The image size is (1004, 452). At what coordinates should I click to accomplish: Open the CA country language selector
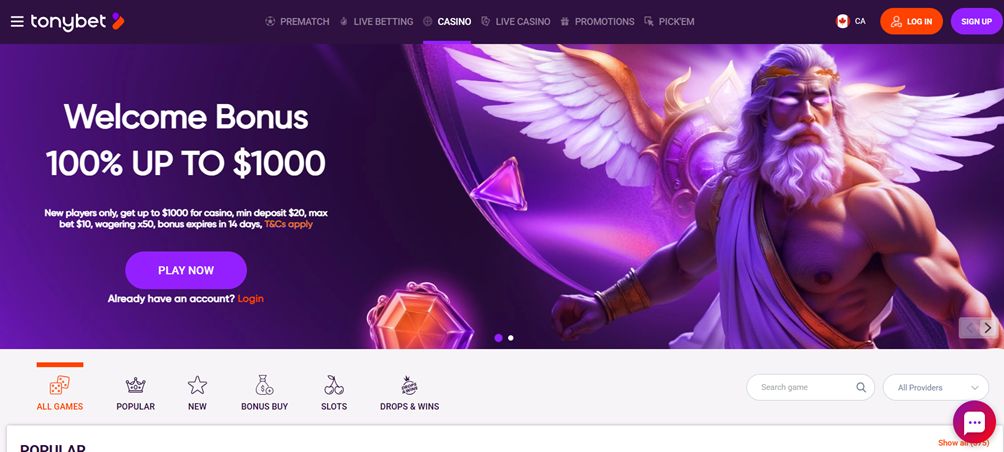(851, 21)
